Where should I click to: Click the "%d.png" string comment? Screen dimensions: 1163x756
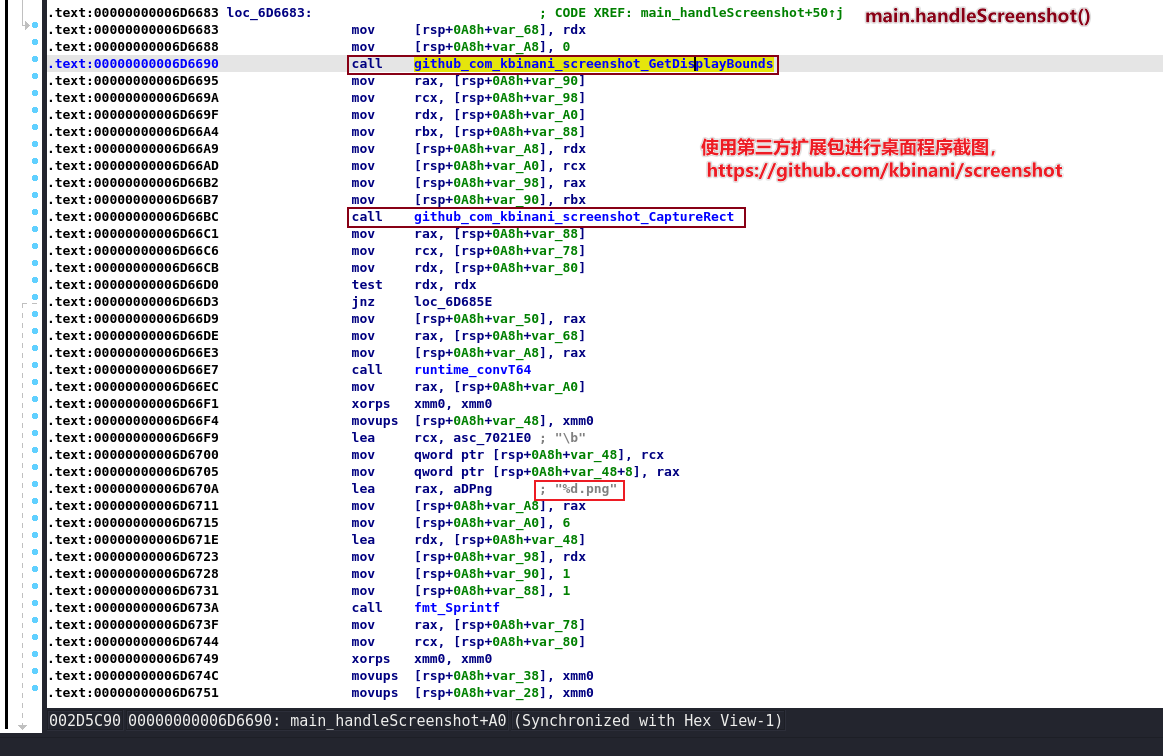(x=585, y=489)
